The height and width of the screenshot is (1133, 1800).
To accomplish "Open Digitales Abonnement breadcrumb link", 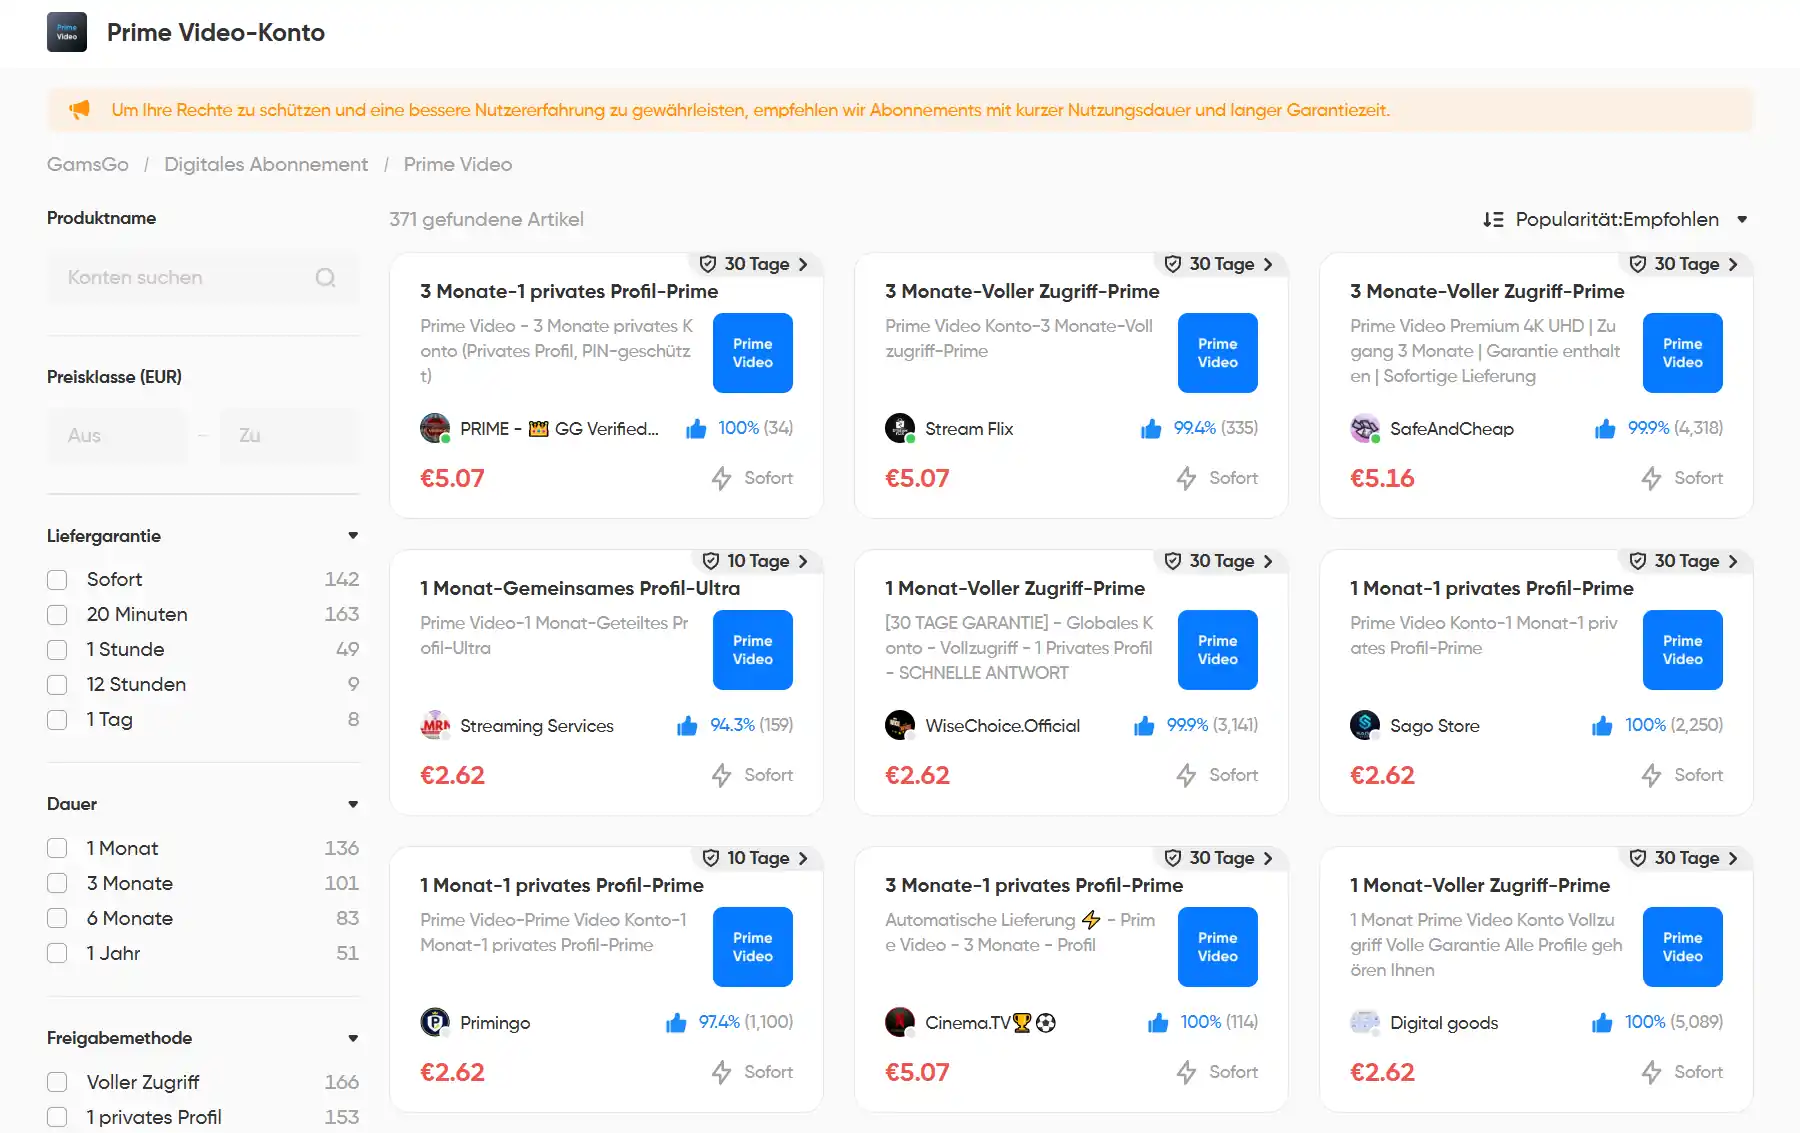I will click(x=266, y=164).
